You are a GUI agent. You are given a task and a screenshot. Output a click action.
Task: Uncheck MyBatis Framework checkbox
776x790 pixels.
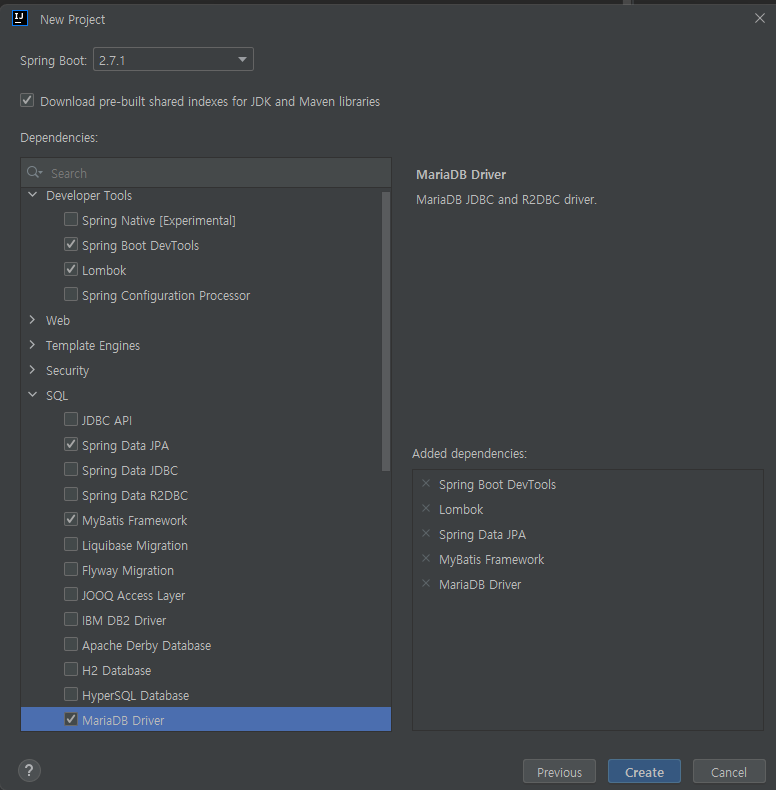[71, 519]
